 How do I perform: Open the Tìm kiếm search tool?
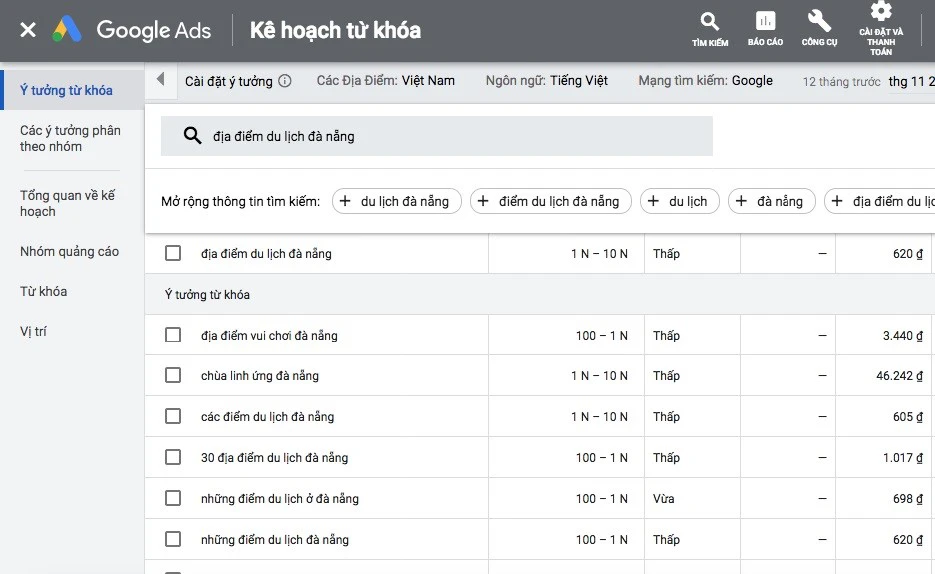(710, 28)
